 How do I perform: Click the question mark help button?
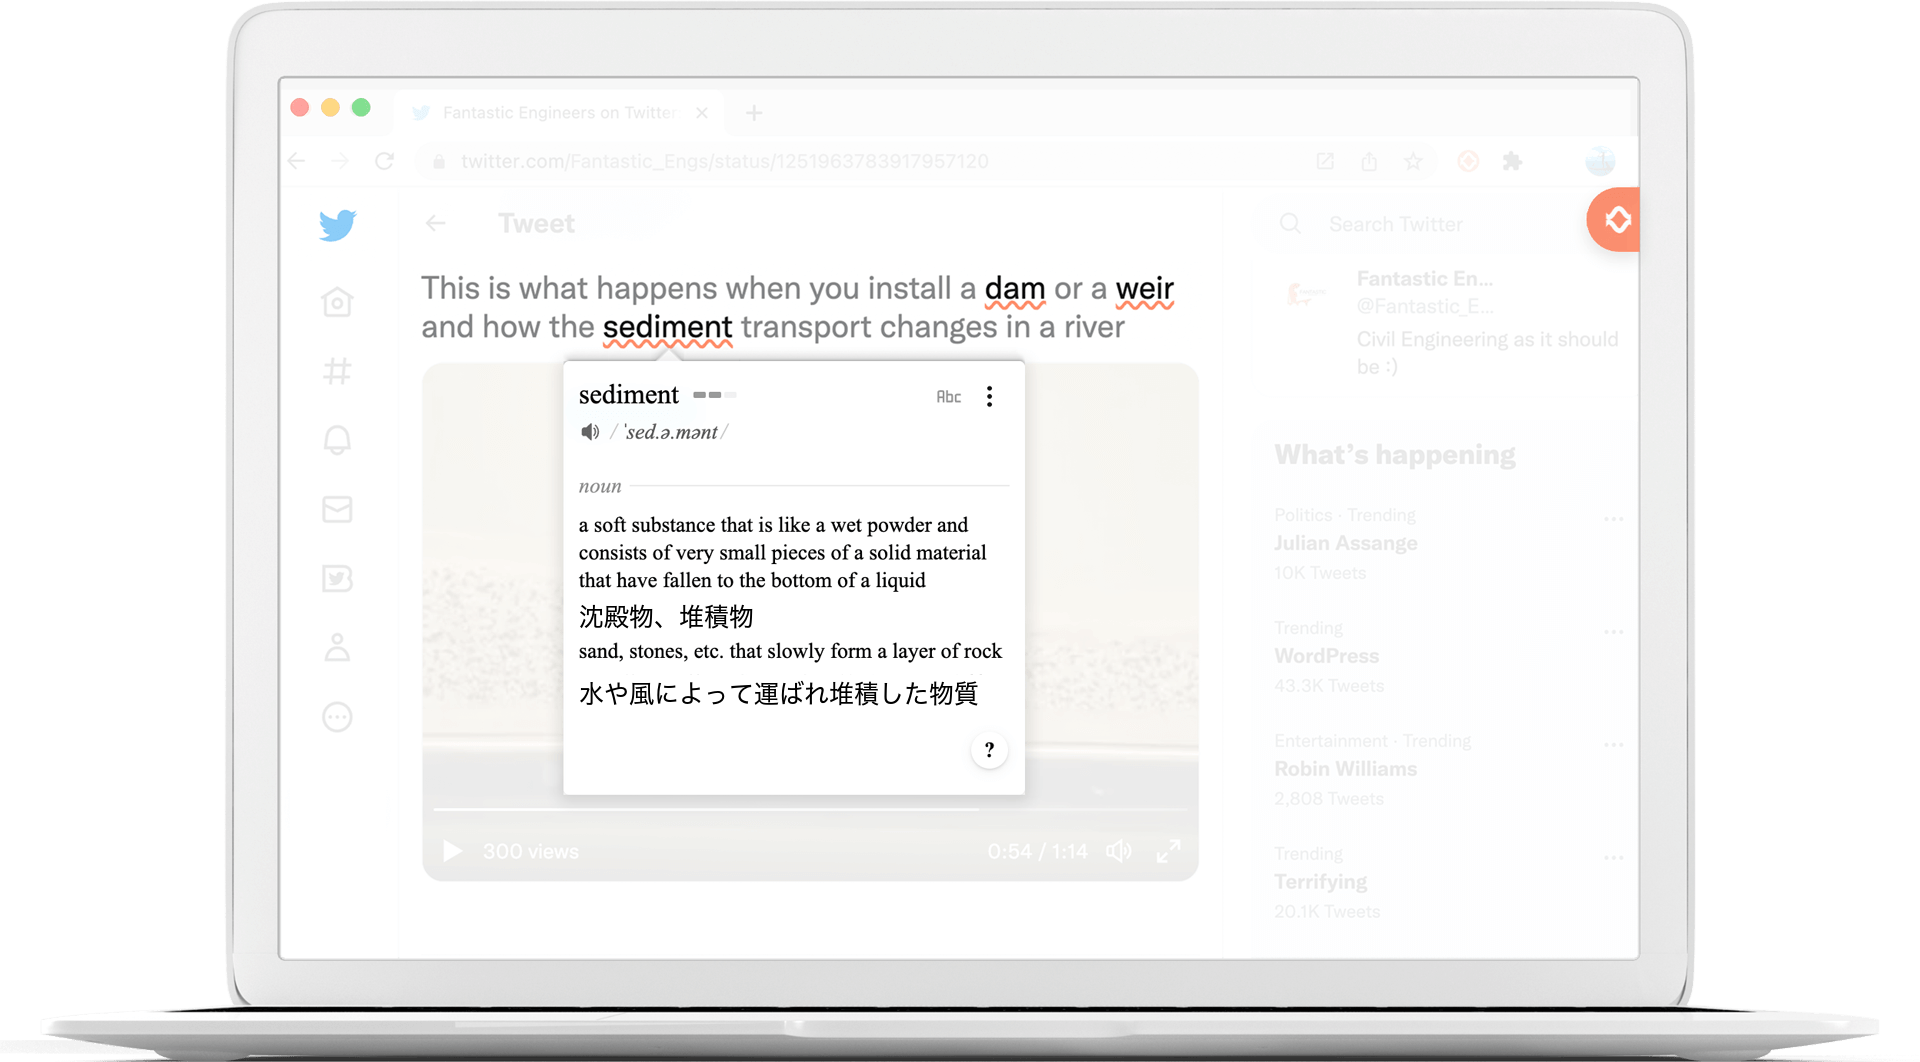pyautogui.click(x=989, y=750)
